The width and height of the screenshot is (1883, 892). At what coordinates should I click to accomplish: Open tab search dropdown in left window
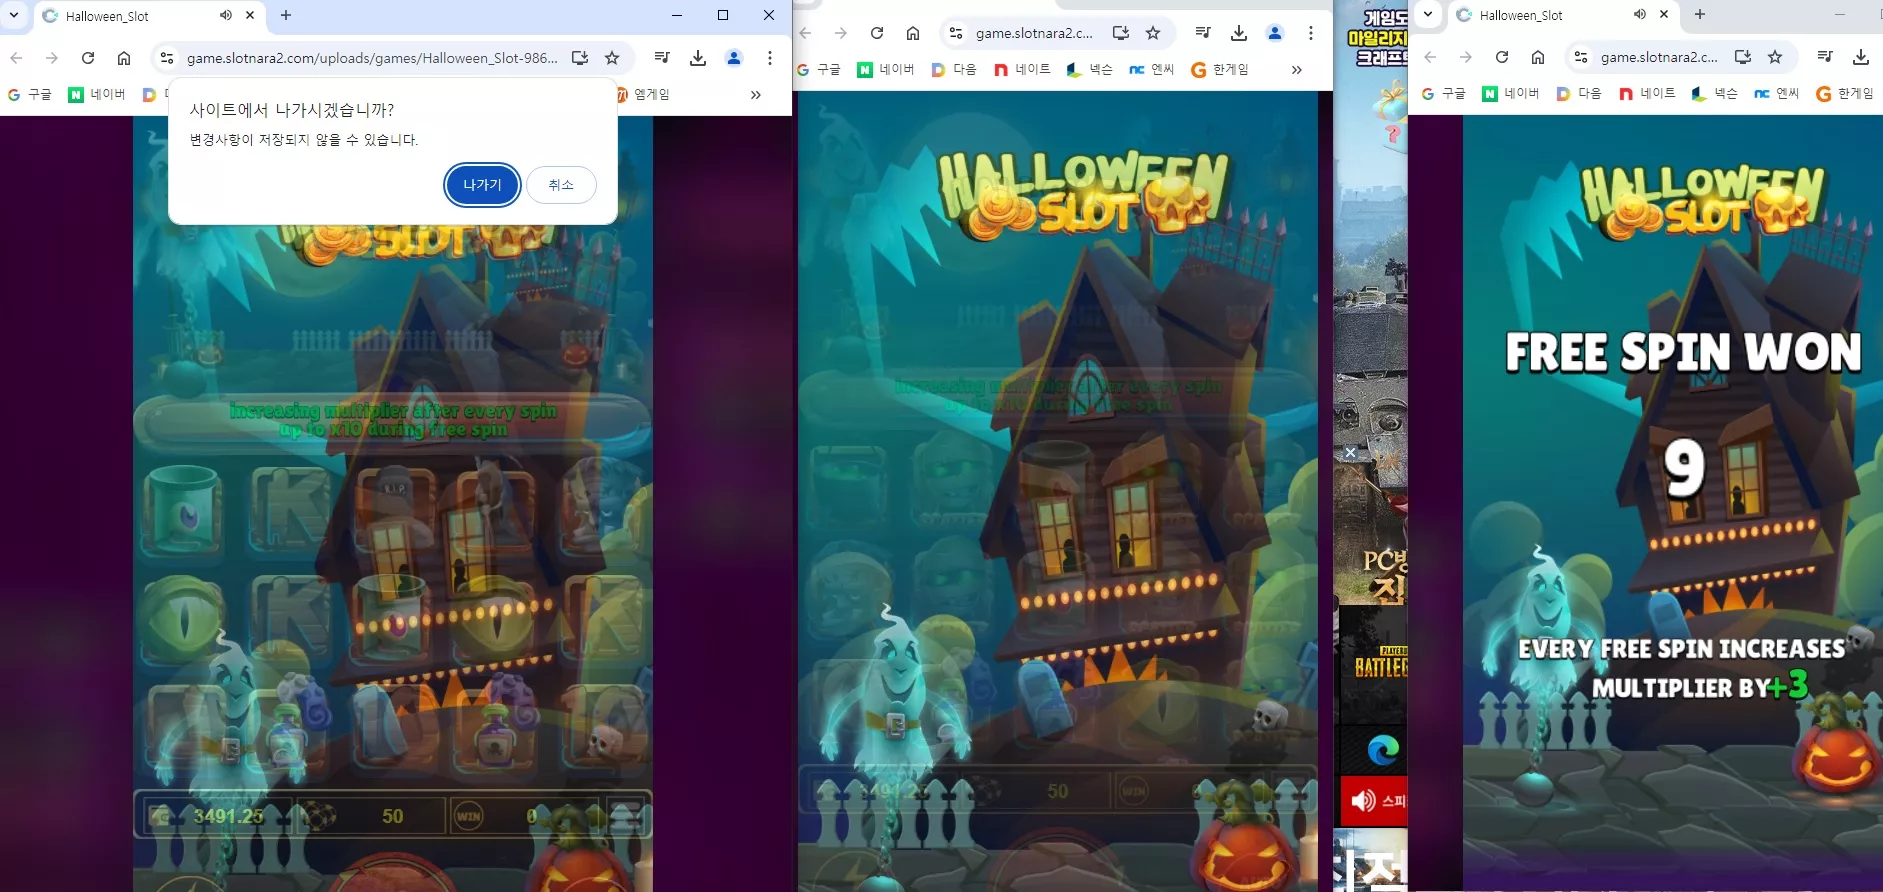click(x=14, y=15)
